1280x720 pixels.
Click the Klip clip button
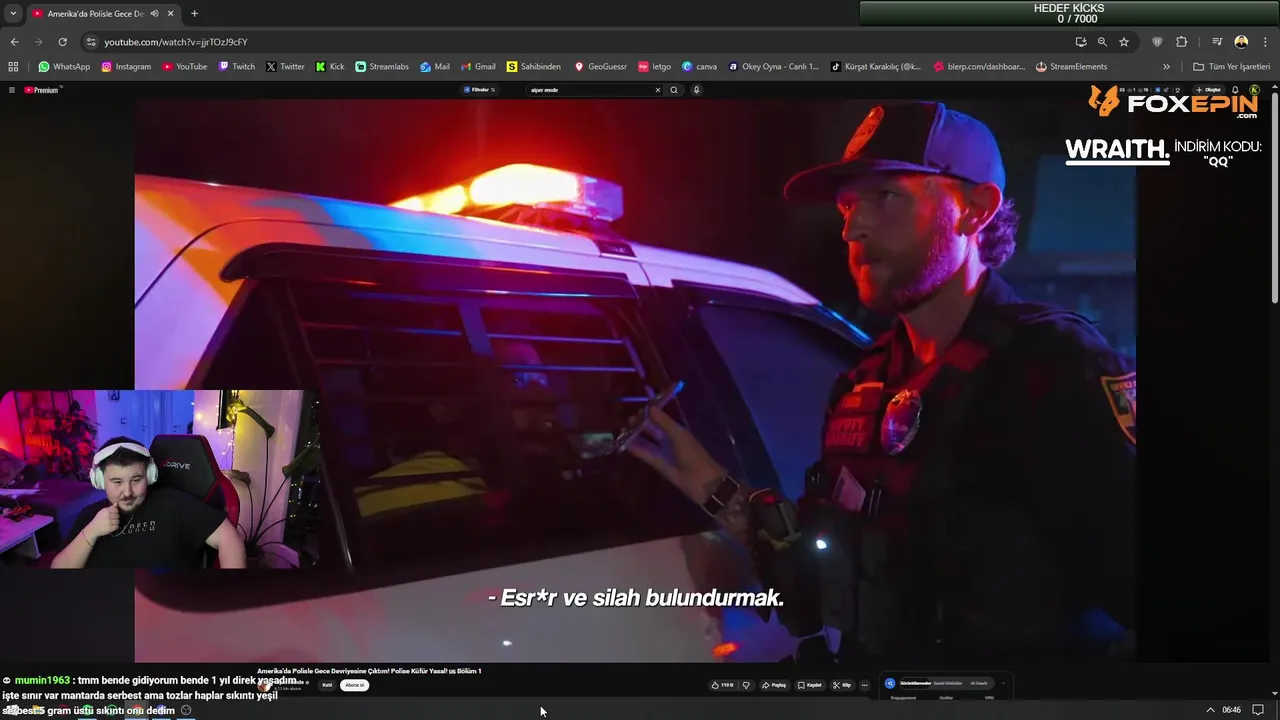(x=842, y=685)
